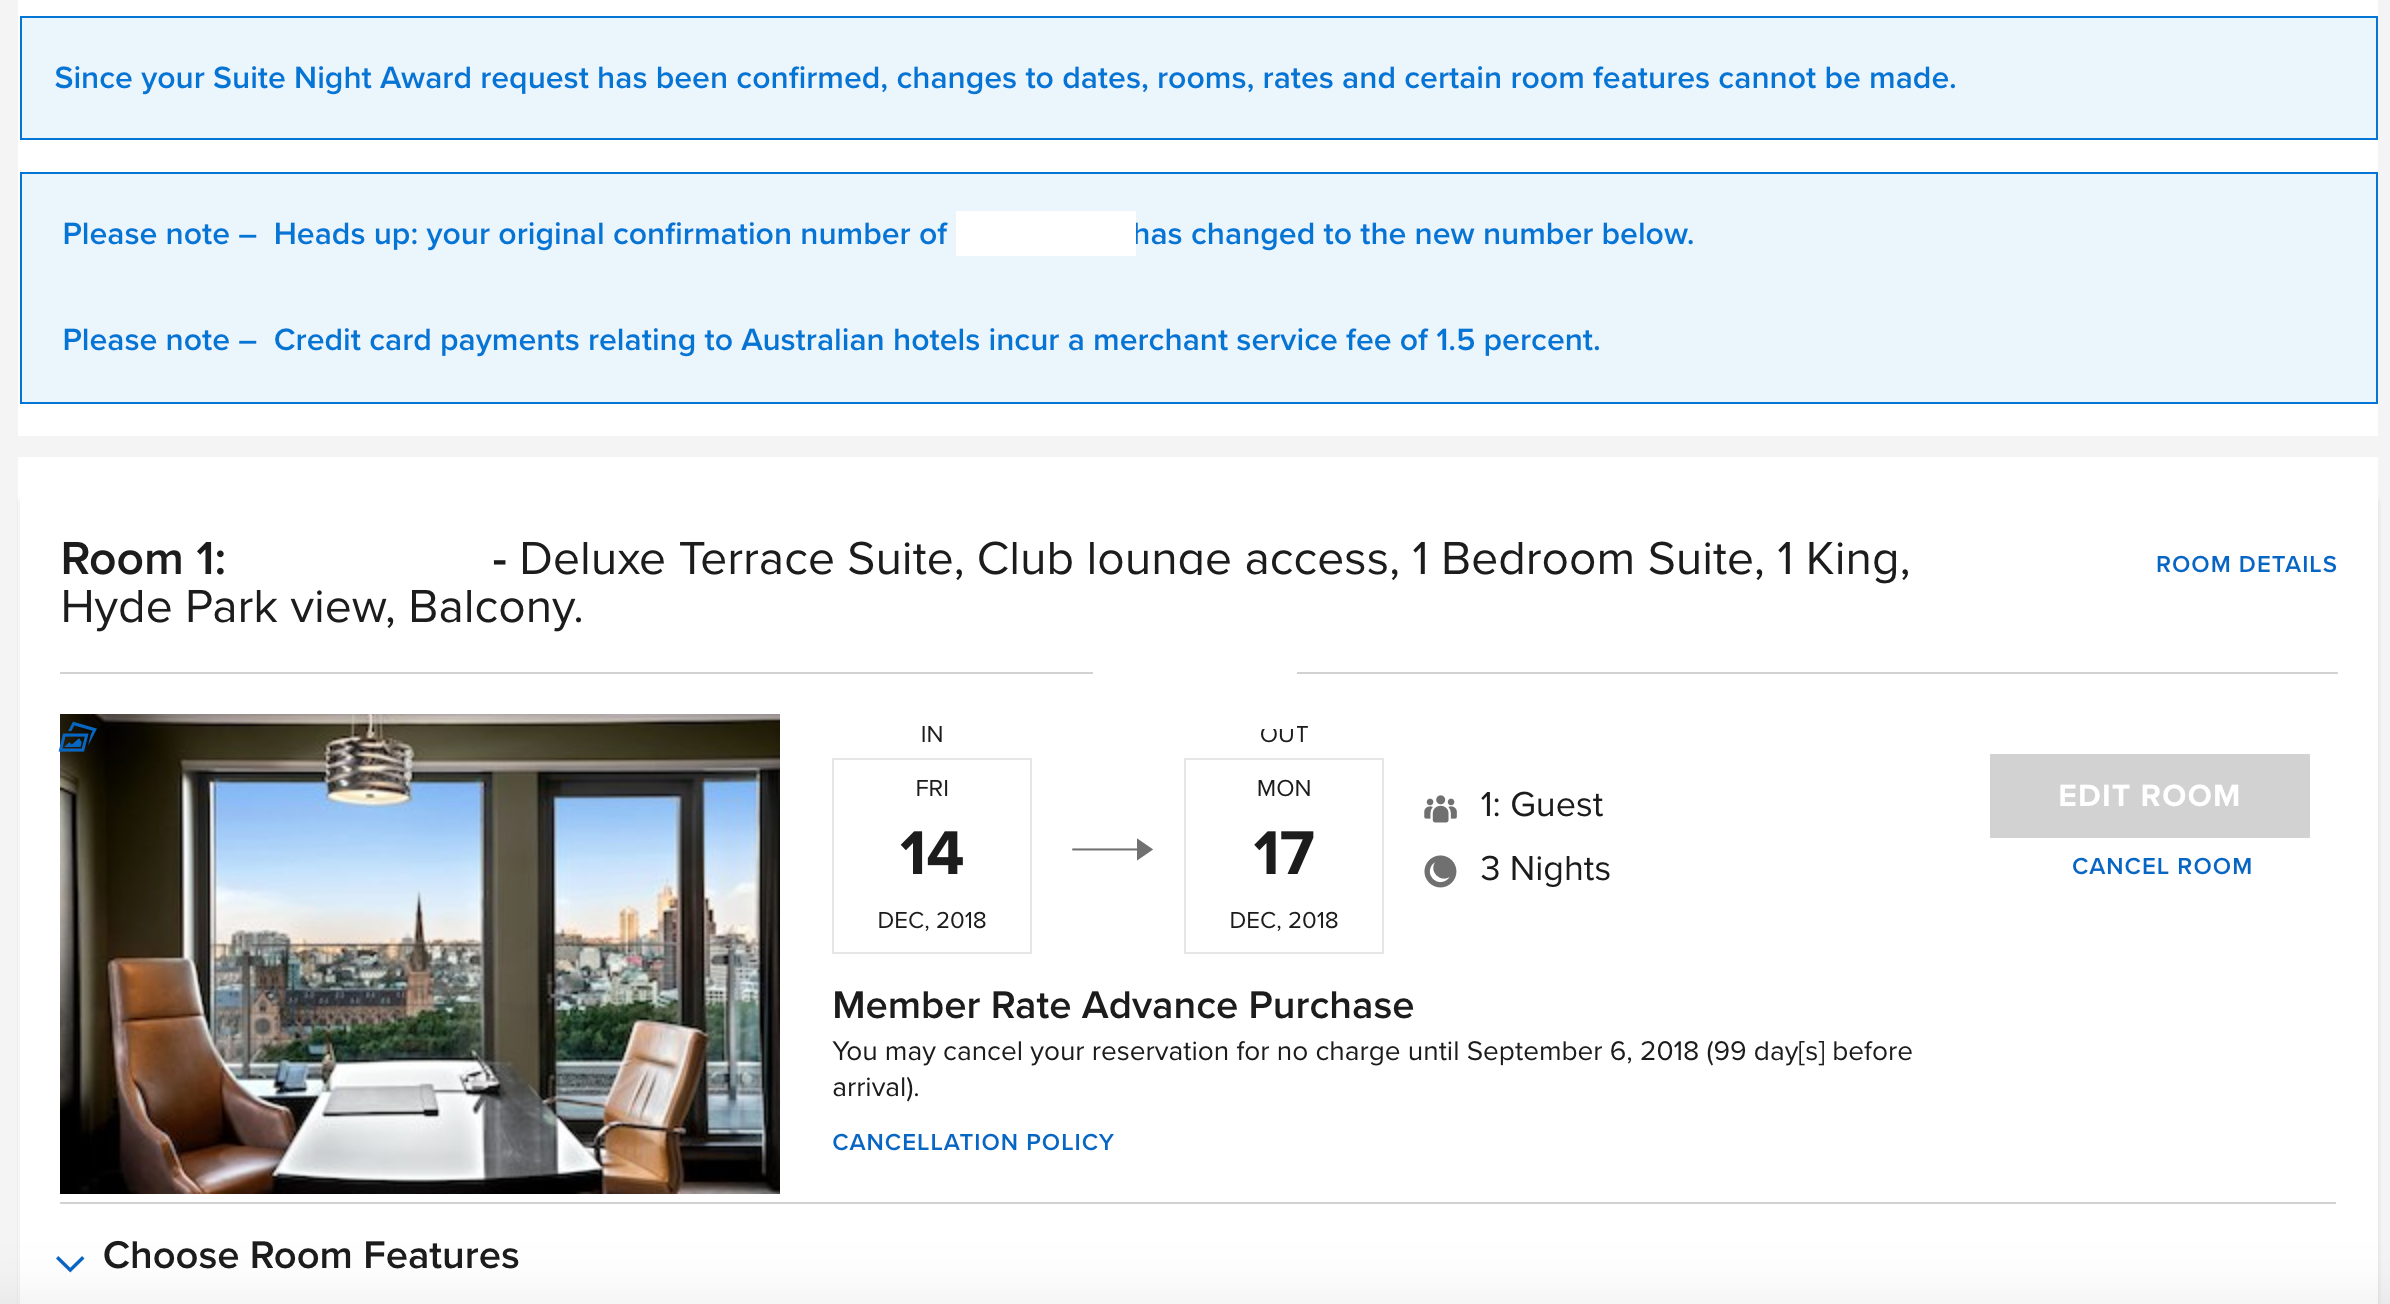The width and height of the screenshot is (2390, 1304).
Task: View the CANCELLATION POLICY link
Action: click(x=972, y=1142)
